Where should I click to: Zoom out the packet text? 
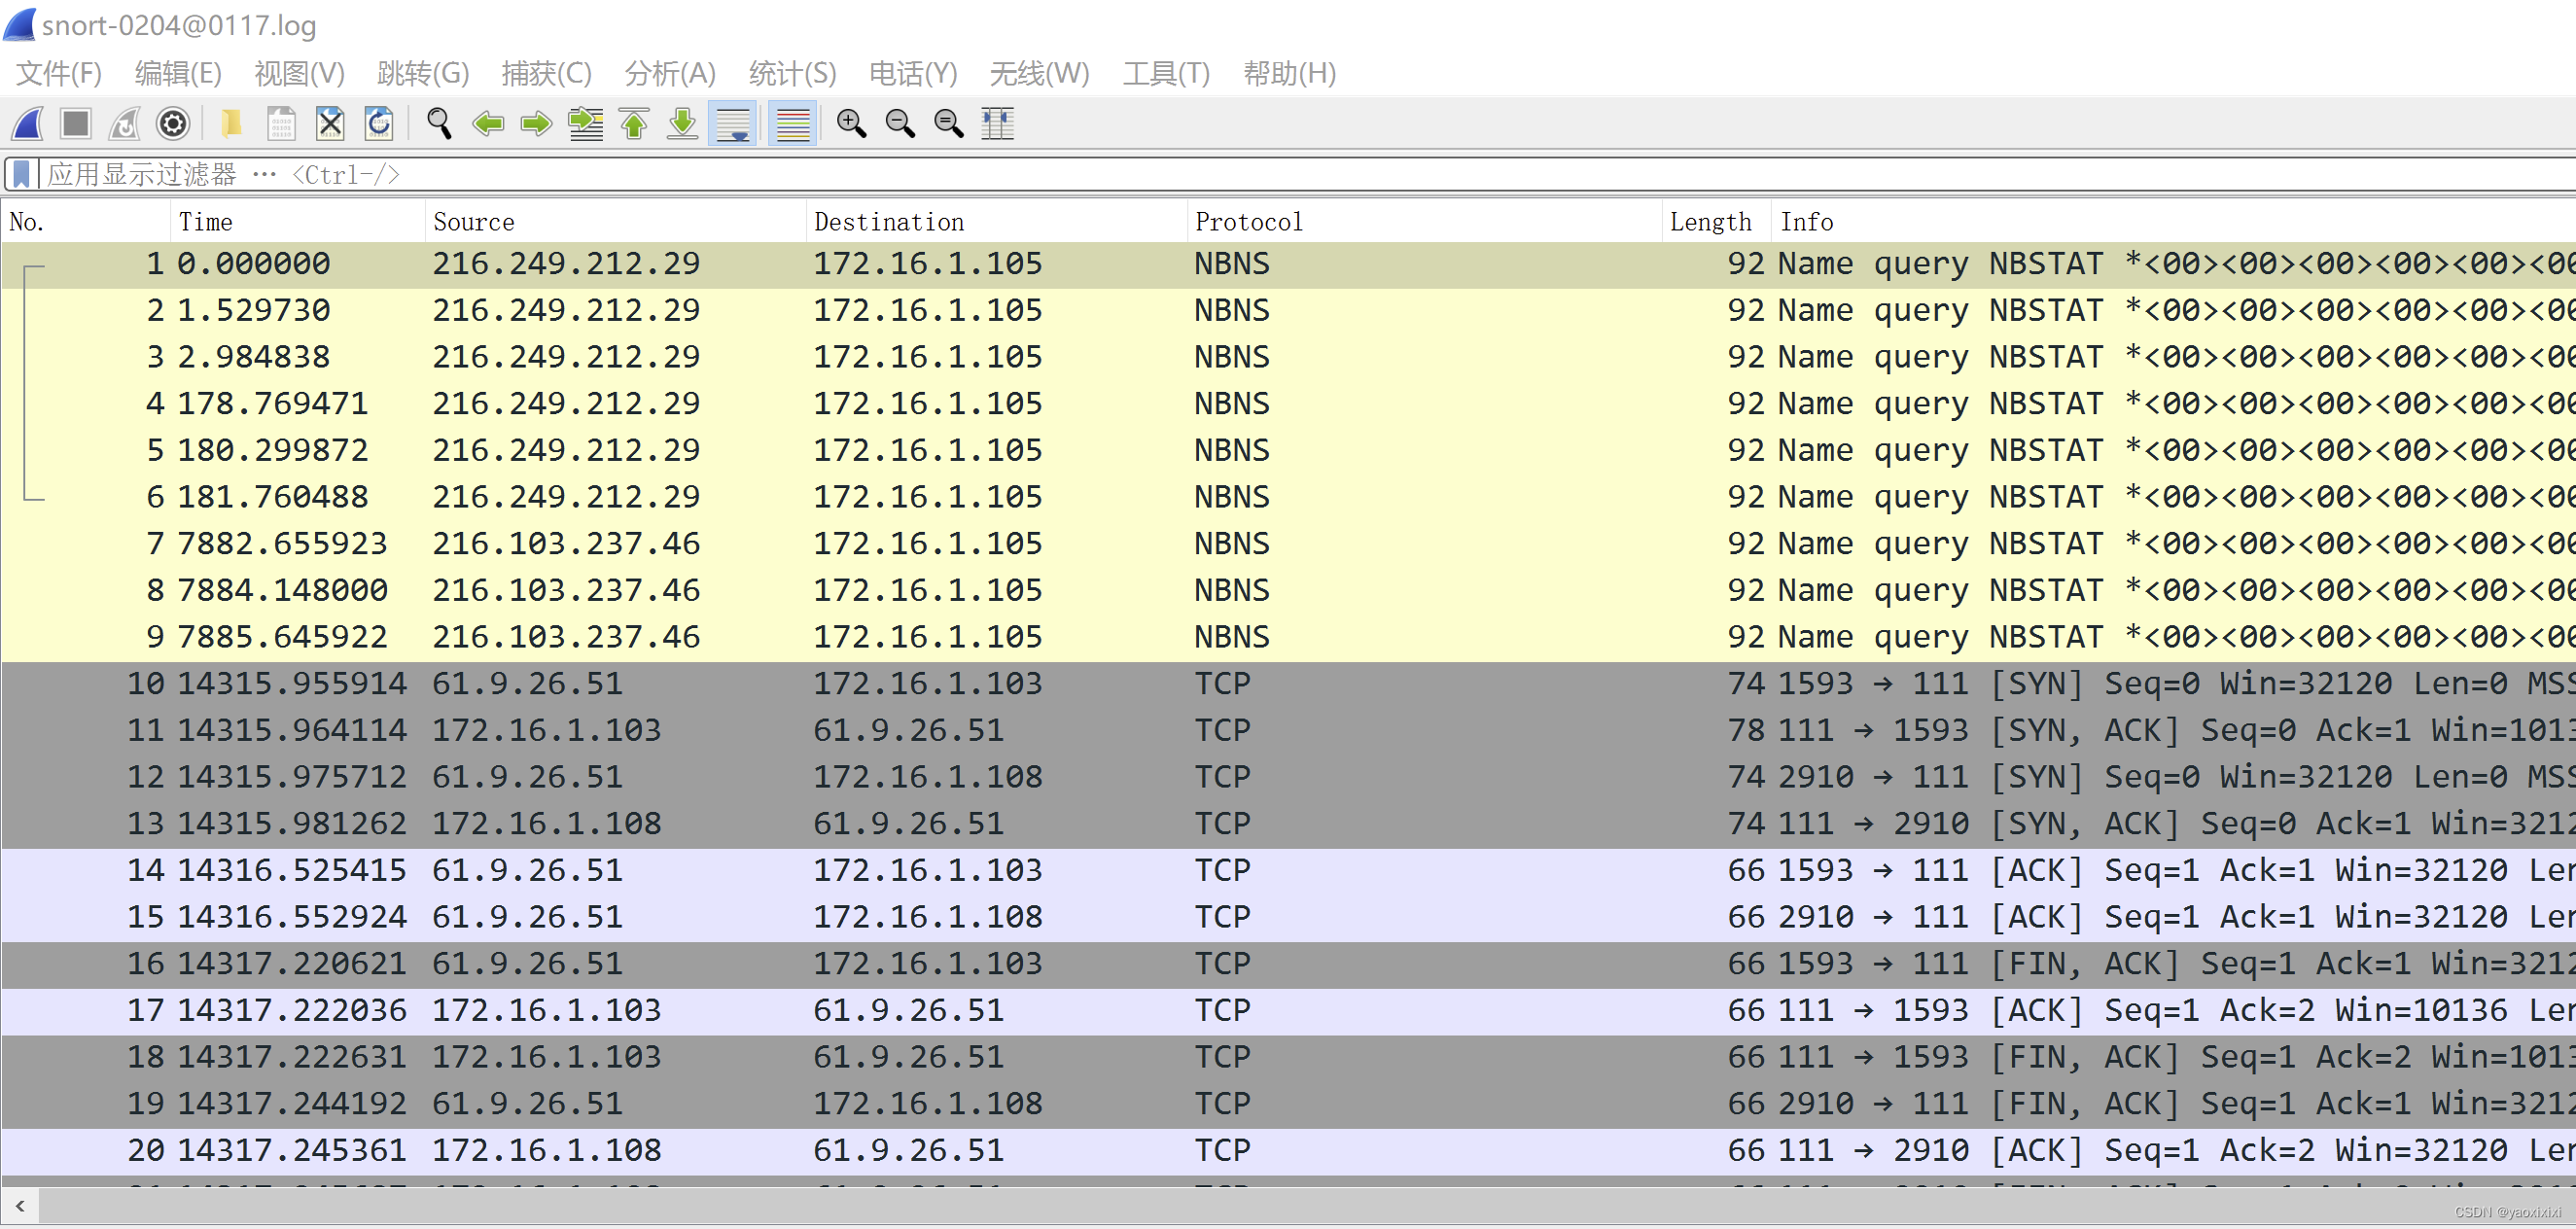pos(901,124)
